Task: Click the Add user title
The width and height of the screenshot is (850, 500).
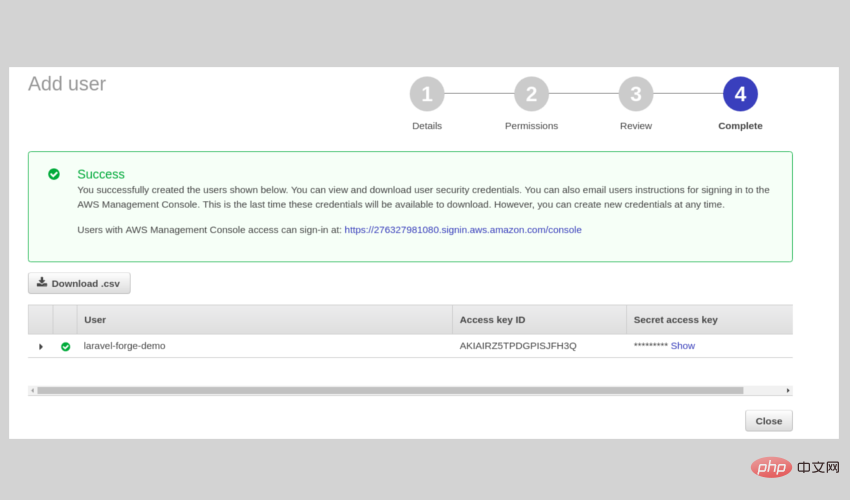Action: [67, 84]
